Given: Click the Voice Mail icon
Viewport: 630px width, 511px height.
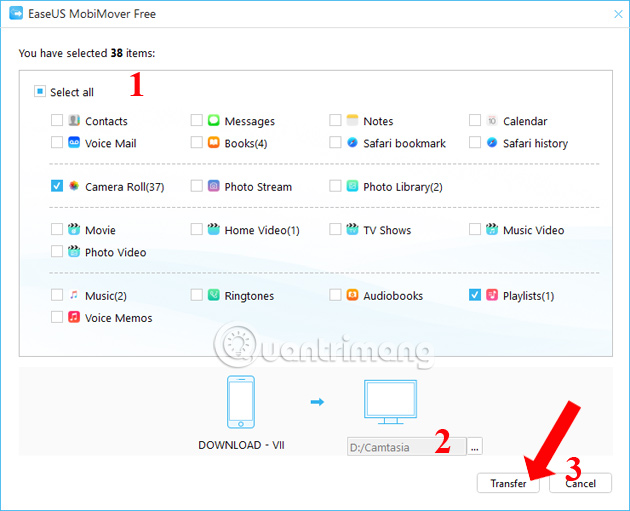Looking at the screenshot, I should click(74, 142).
